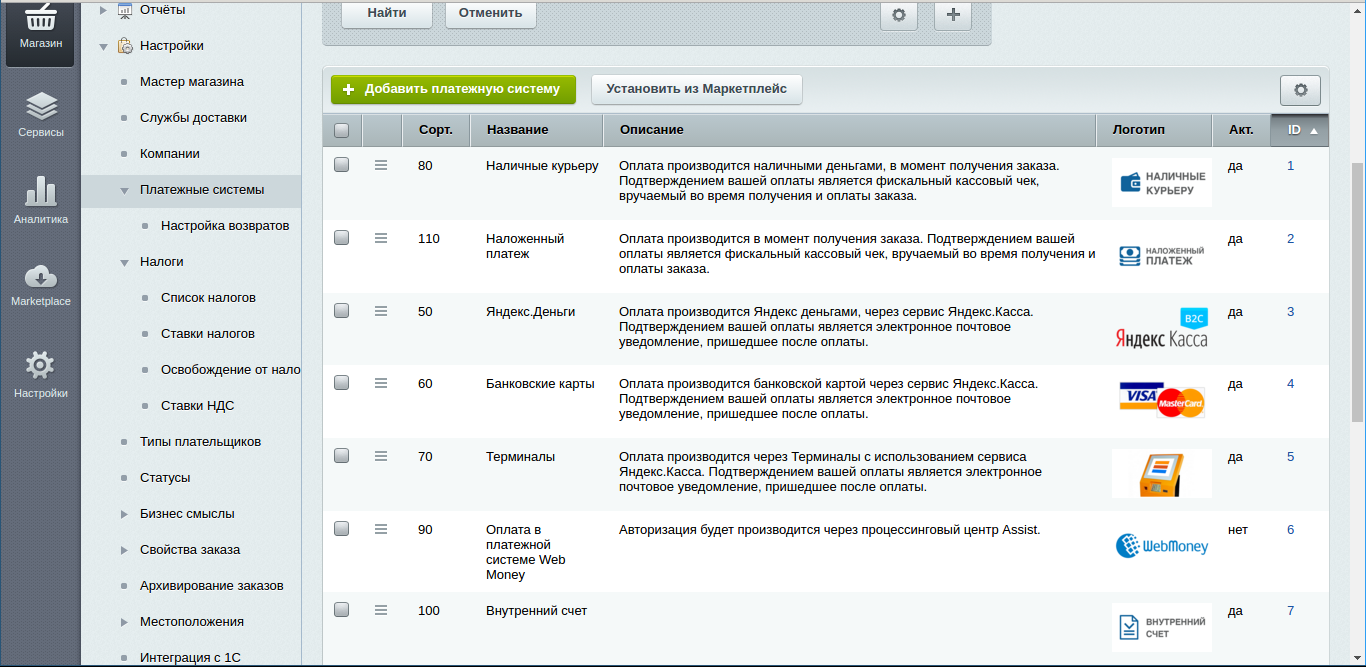
Task: Open the Аналитика sidebar section
Action: click(40, 200)
